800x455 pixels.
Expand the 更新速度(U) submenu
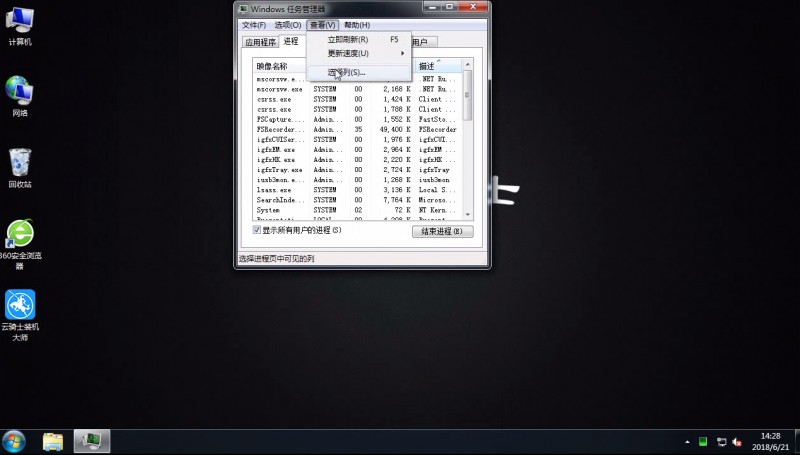pos(359,53)
